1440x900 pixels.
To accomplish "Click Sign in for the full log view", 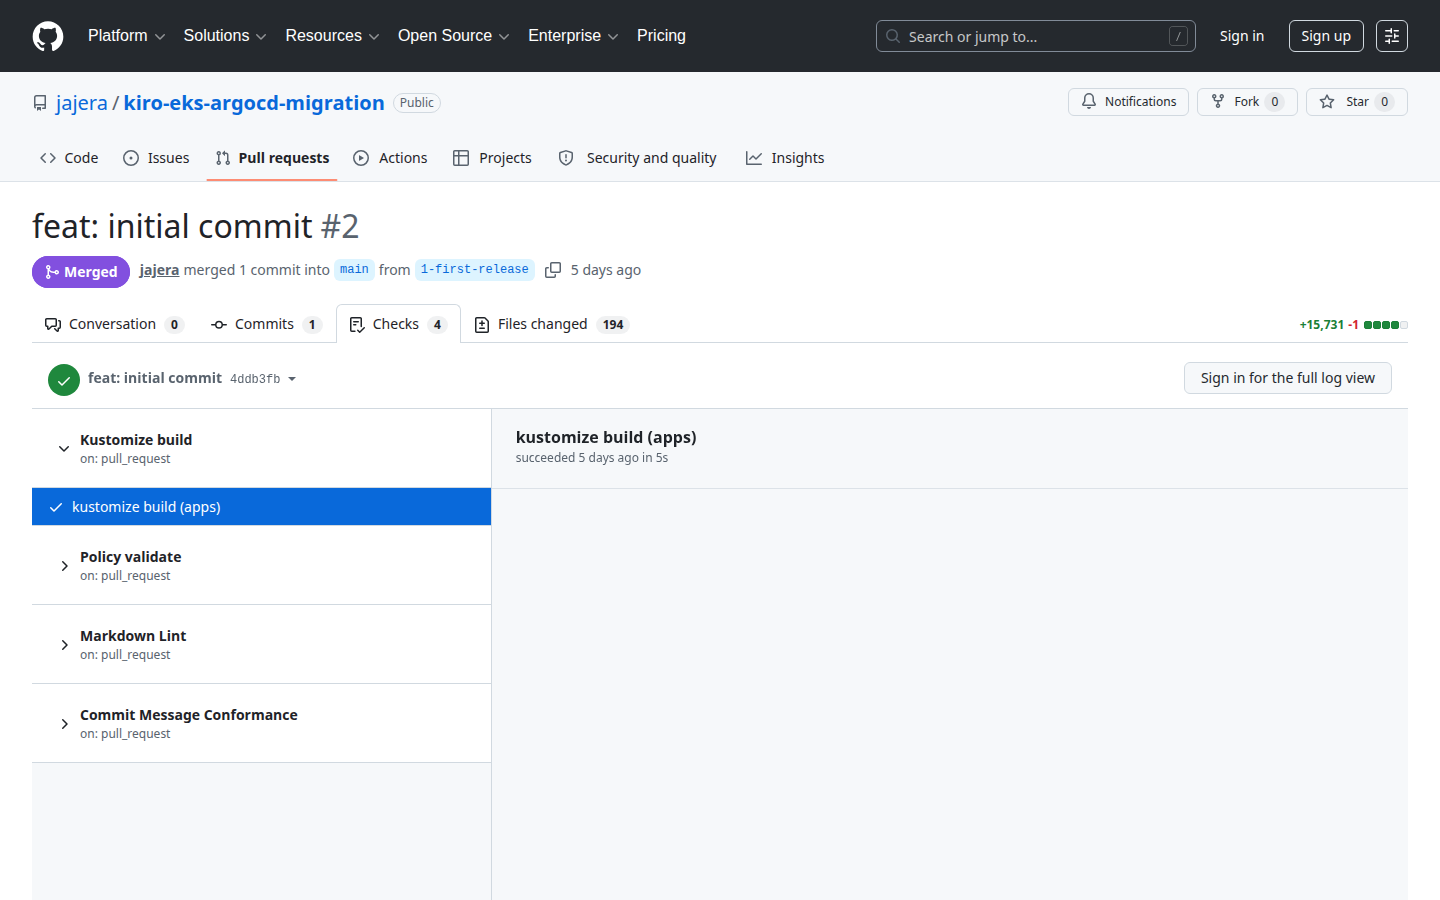I will [1287, 378].
